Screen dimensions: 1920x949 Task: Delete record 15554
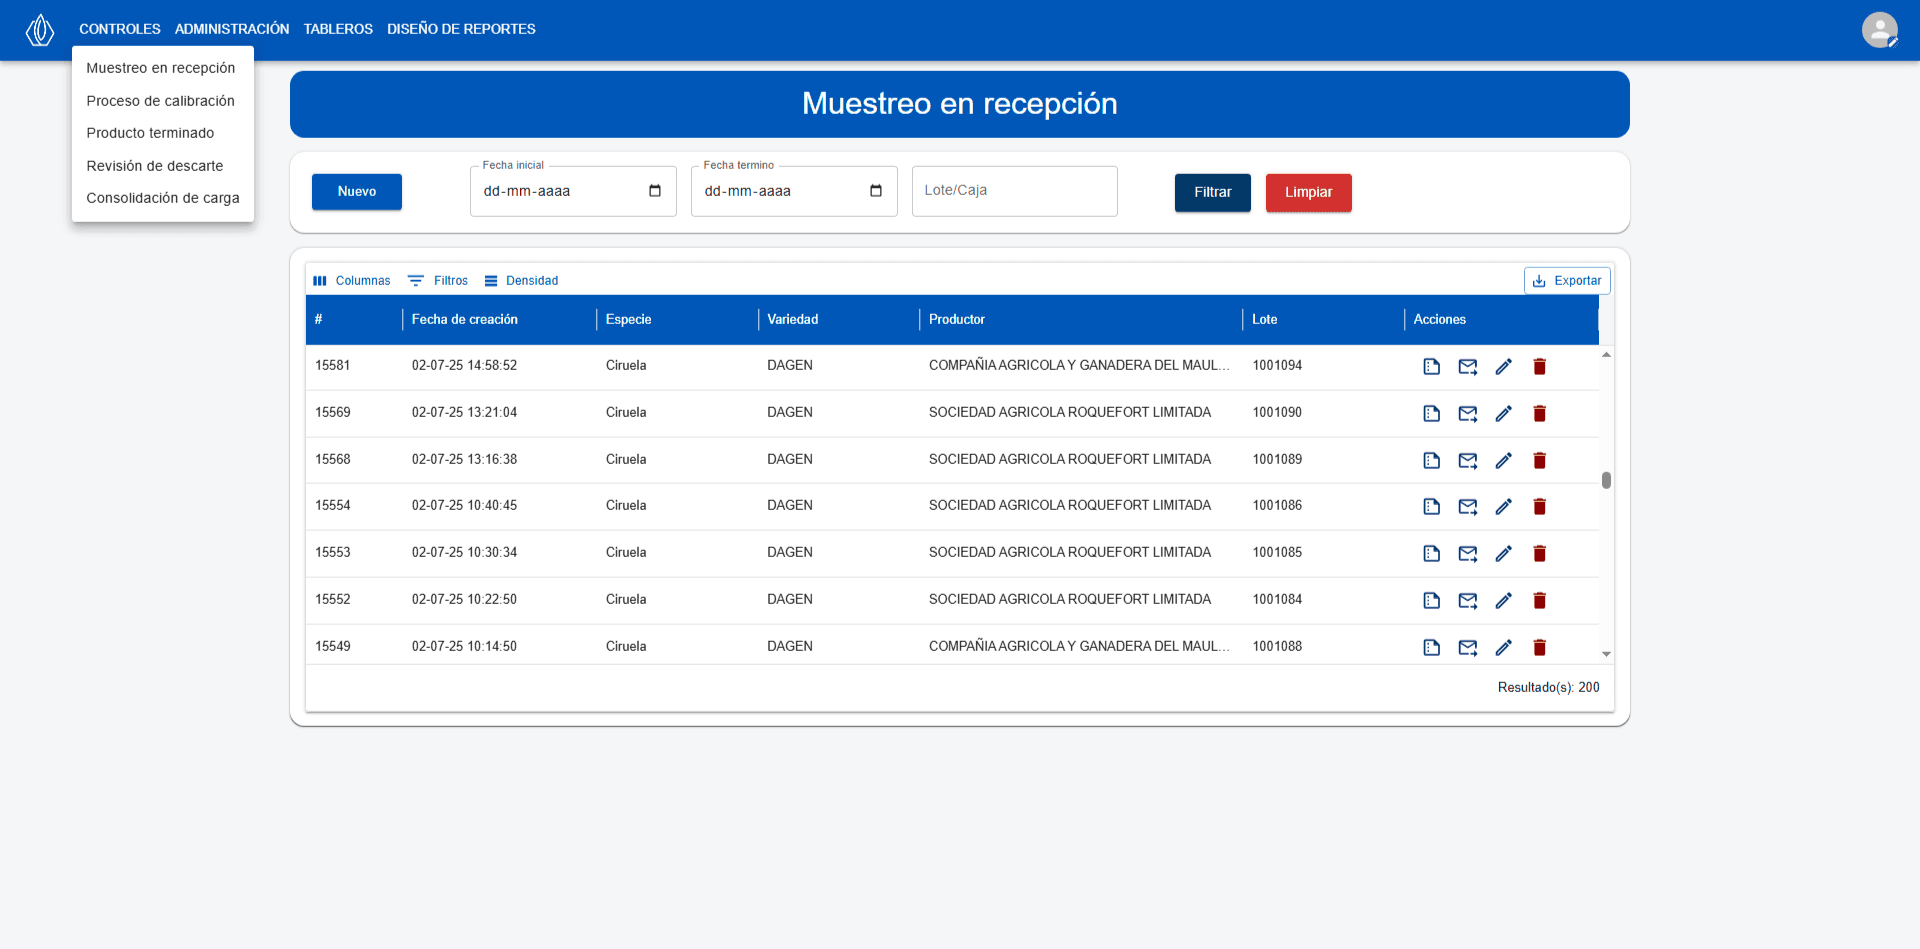[1539, 506]
